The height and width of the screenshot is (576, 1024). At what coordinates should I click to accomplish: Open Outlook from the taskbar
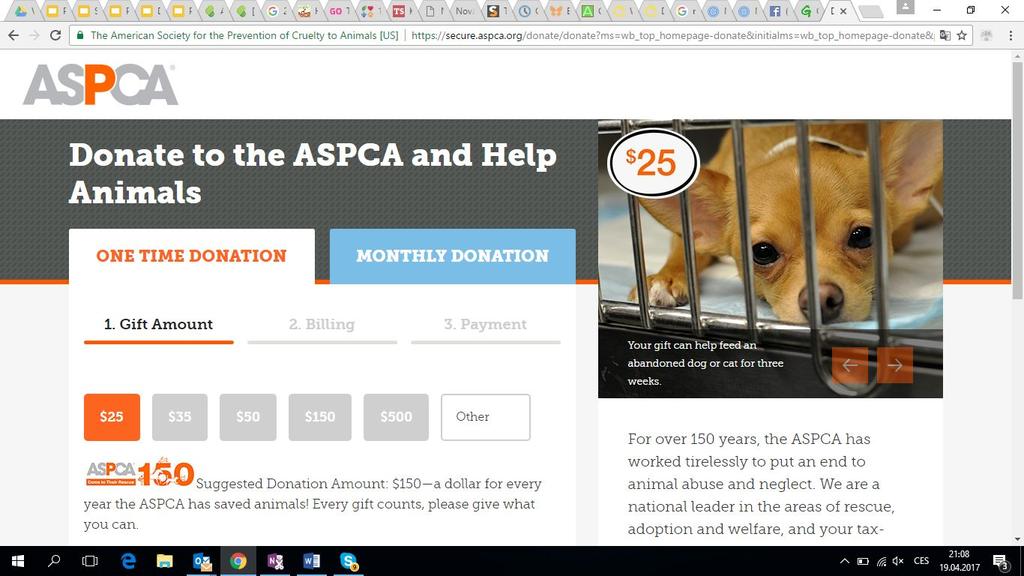202,561
